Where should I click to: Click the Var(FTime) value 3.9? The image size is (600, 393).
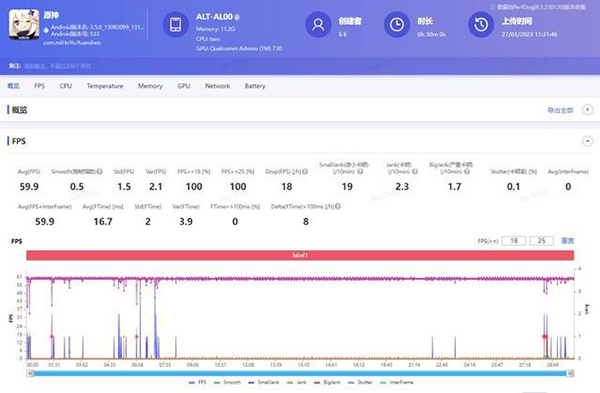(x=186, y=222)
